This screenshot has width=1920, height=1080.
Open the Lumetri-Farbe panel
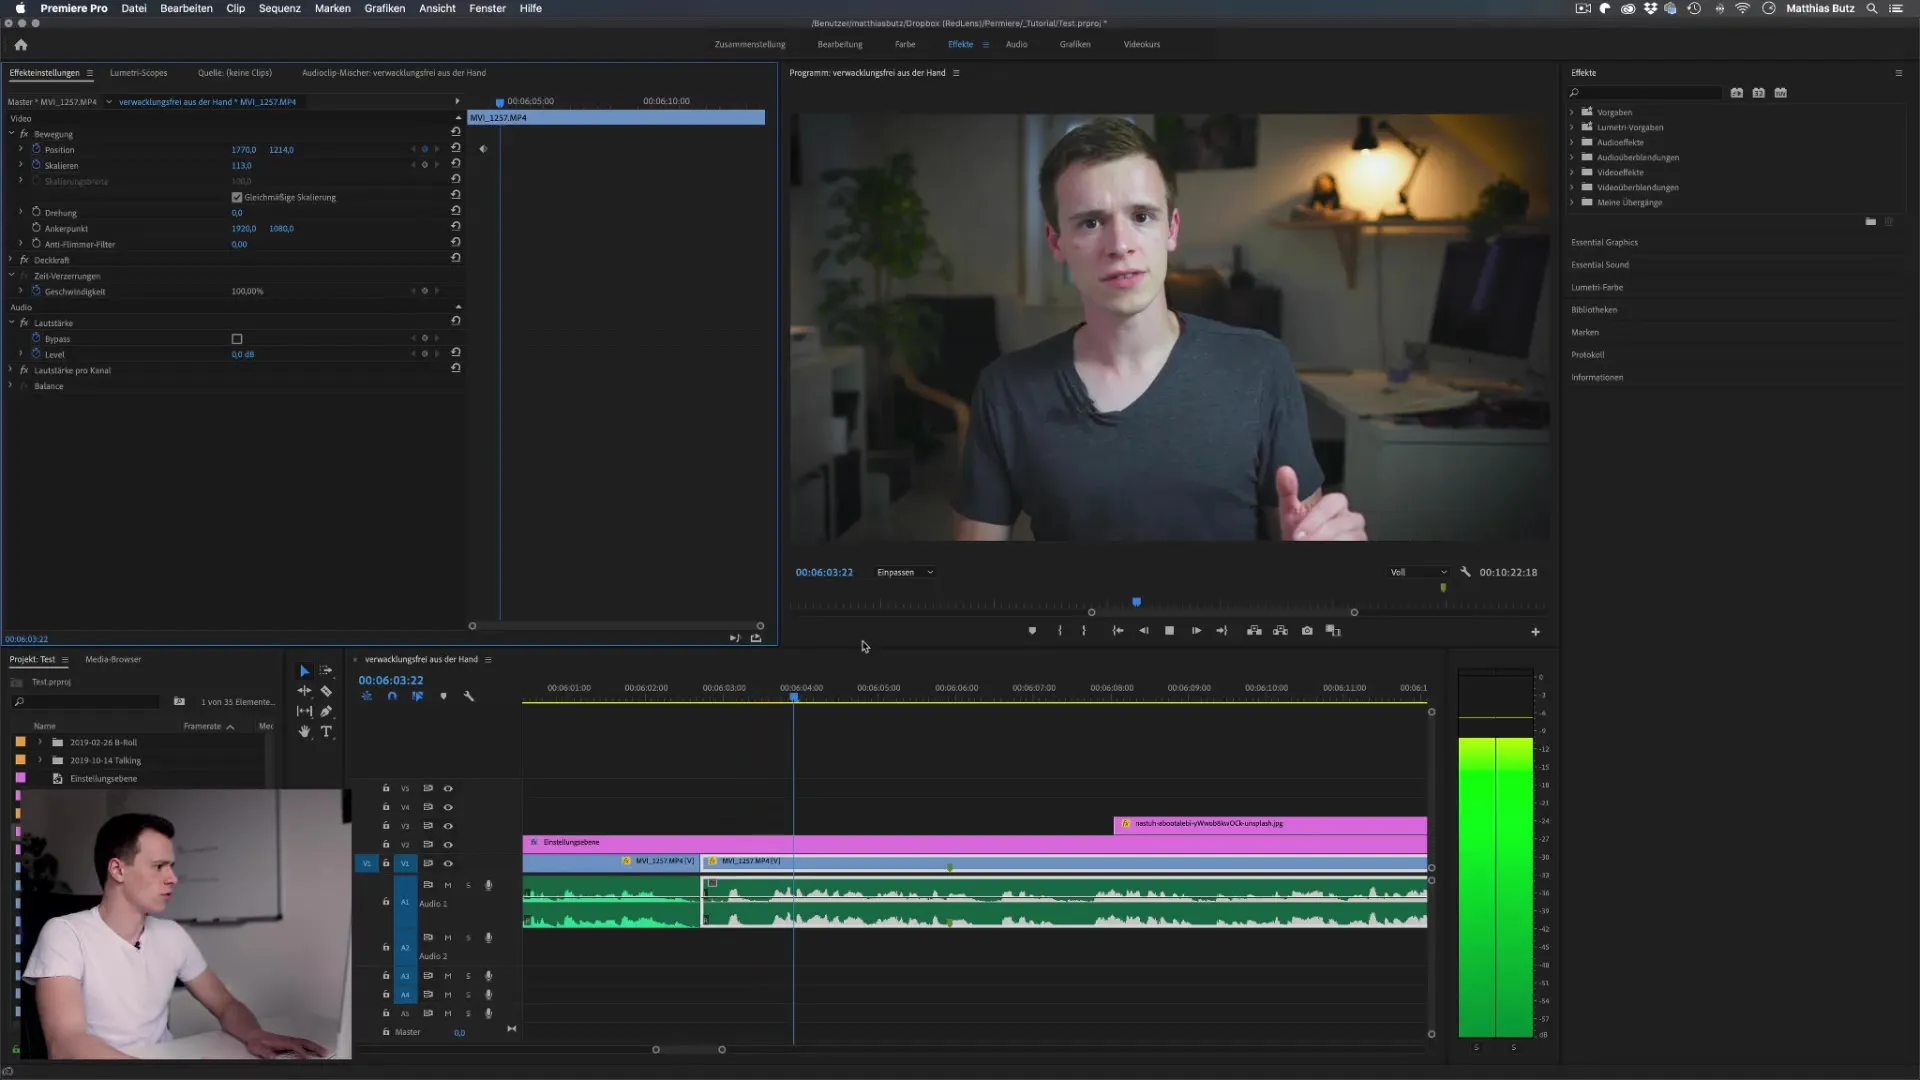pyautogui.click(x=1597, y=287)
